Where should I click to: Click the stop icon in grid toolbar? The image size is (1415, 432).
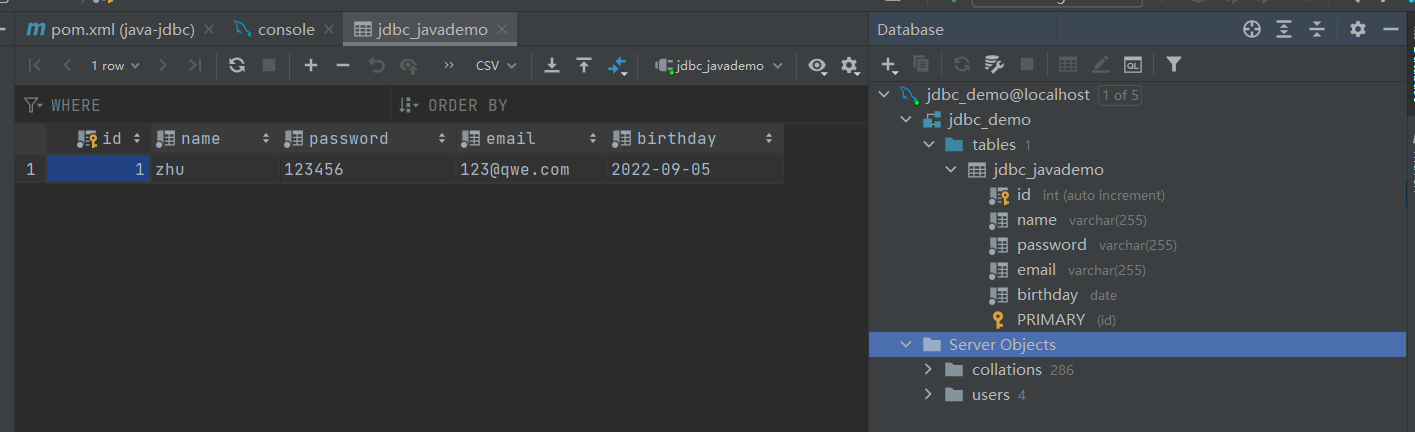click(268, 65)
